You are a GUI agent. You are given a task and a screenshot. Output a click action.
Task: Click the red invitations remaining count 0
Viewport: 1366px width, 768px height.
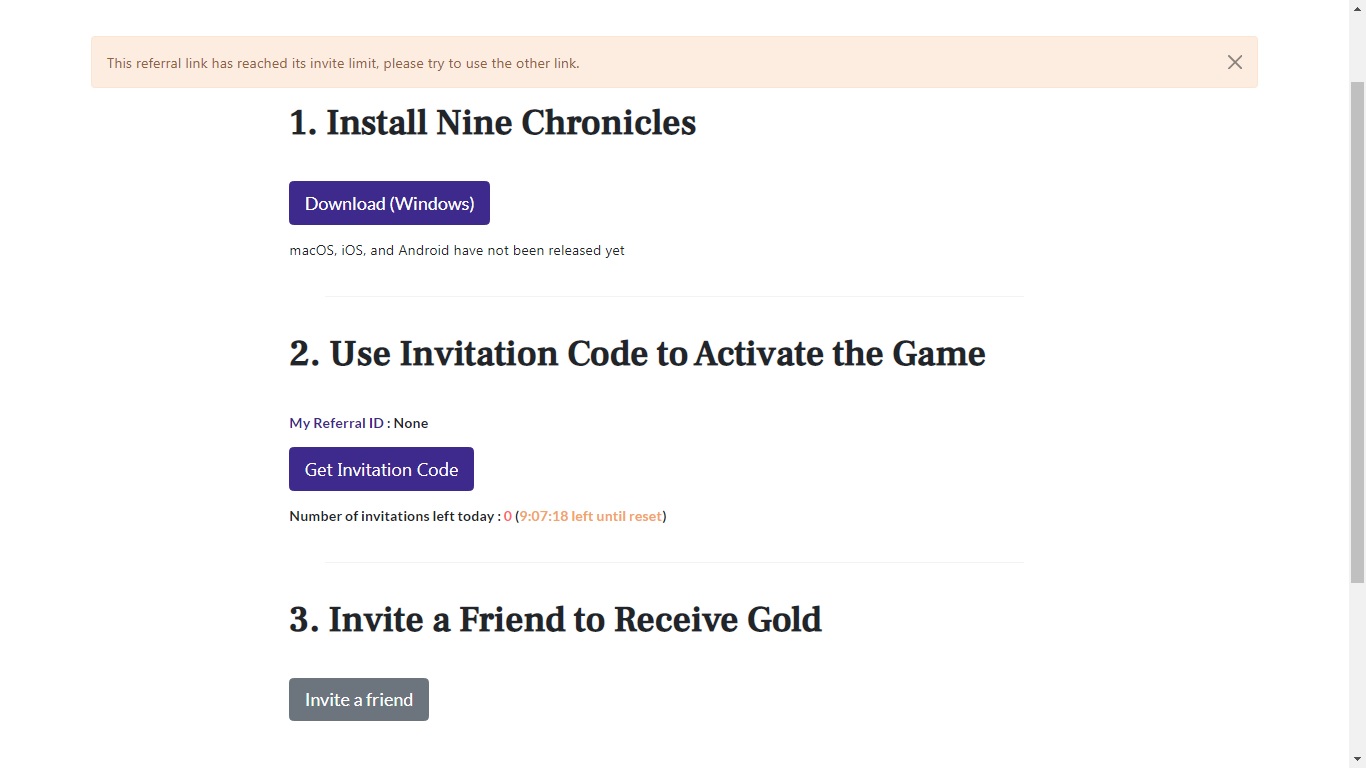tap(508, 516)
